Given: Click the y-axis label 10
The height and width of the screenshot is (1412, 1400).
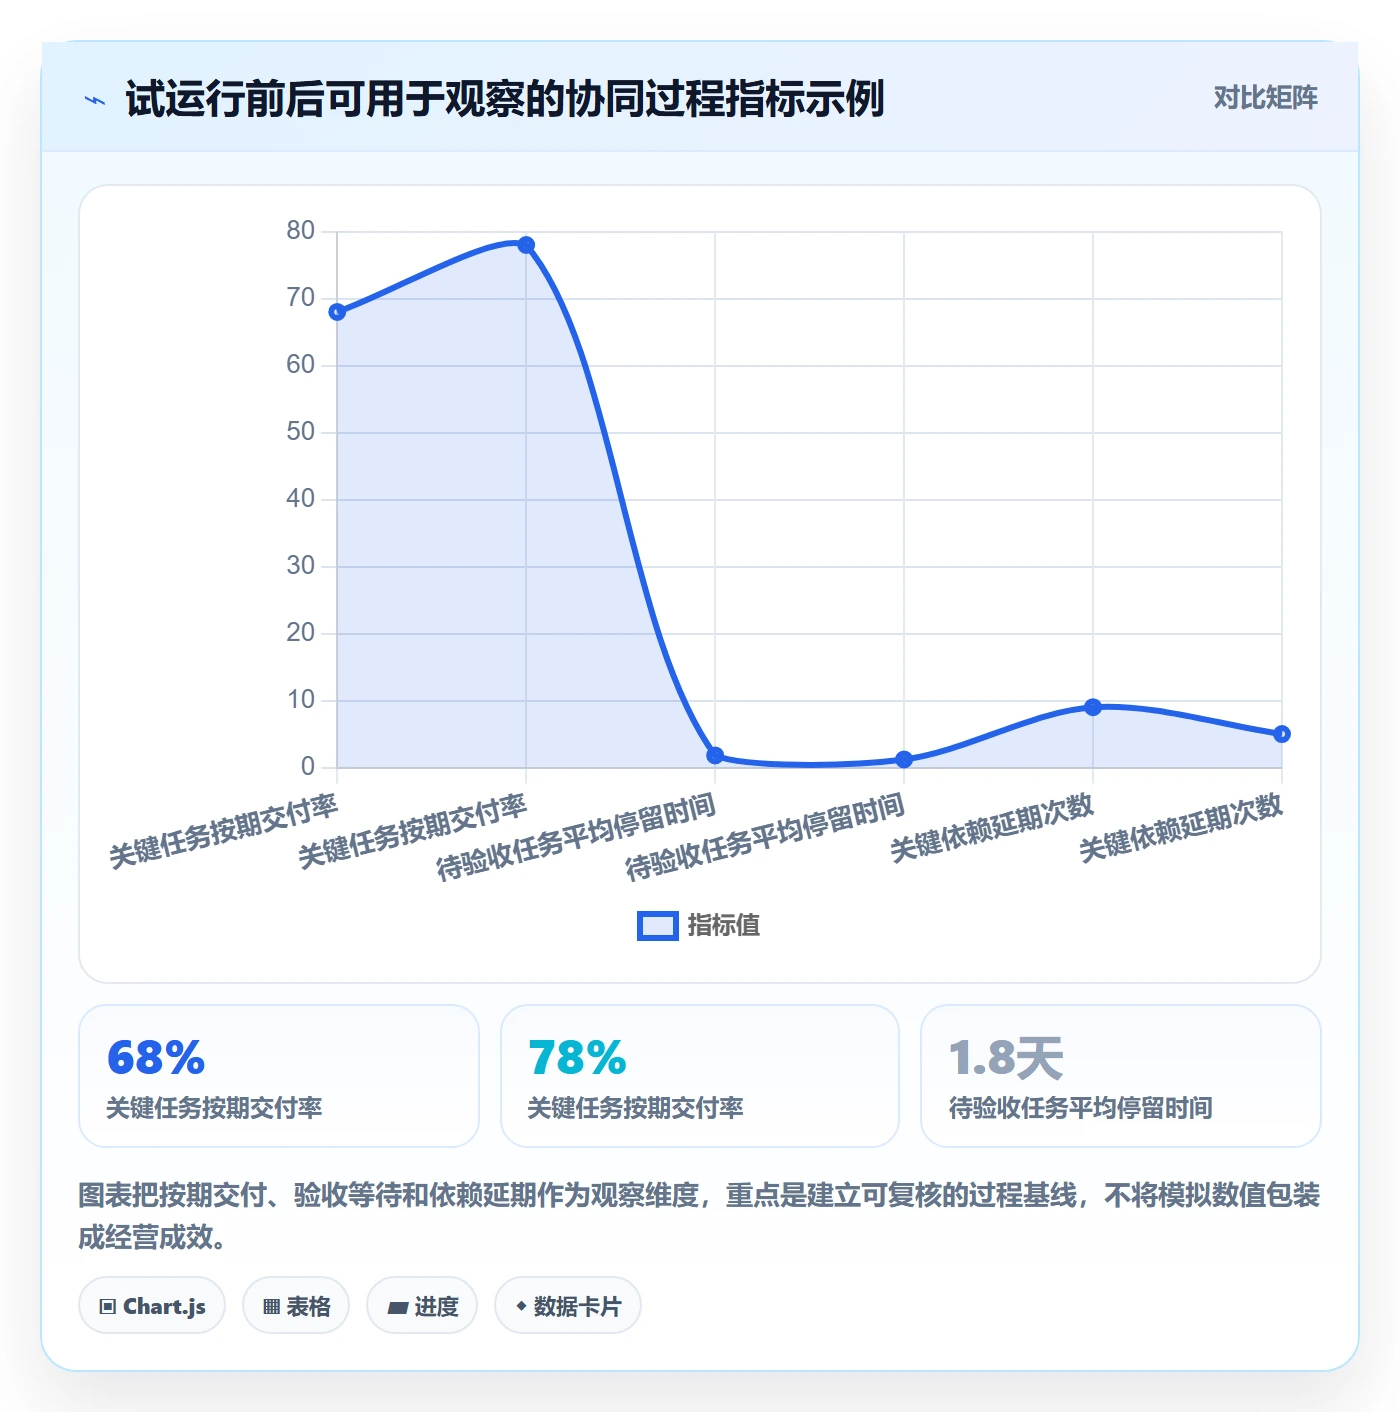Looking at the screenshot, I should 300,700.
